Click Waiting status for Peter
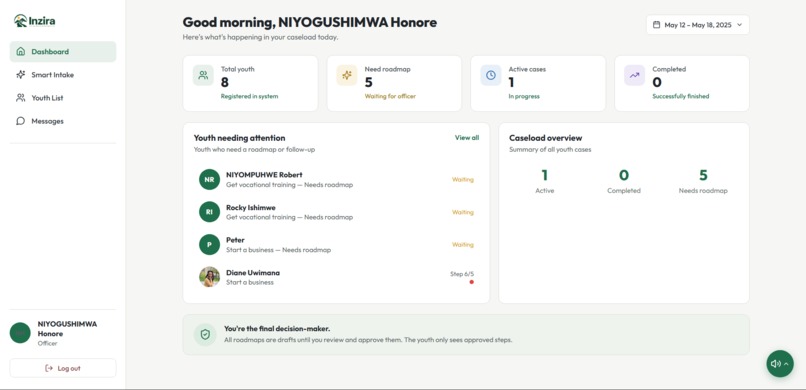The width and height of the screenshot is (806, 390). [463, 245]
